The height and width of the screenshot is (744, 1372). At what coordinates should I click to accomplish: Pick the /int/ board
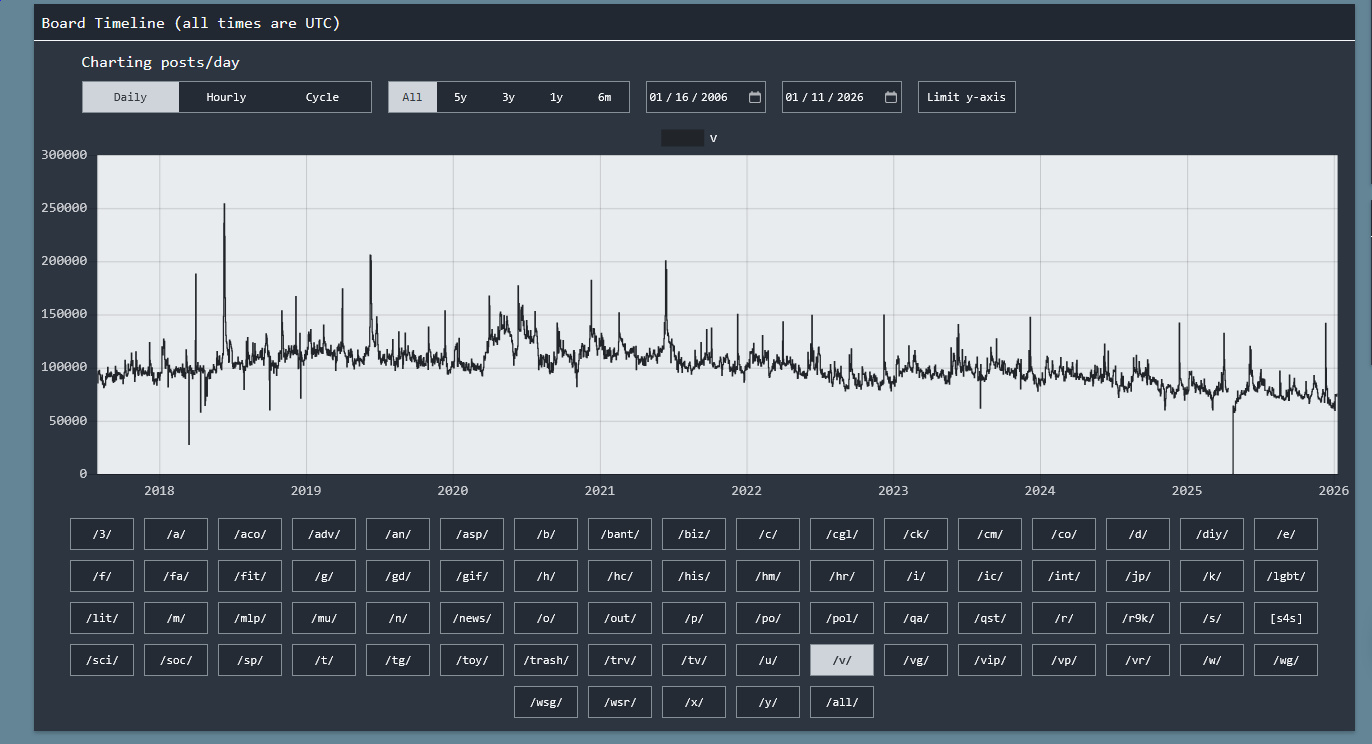coord(1064,576)
